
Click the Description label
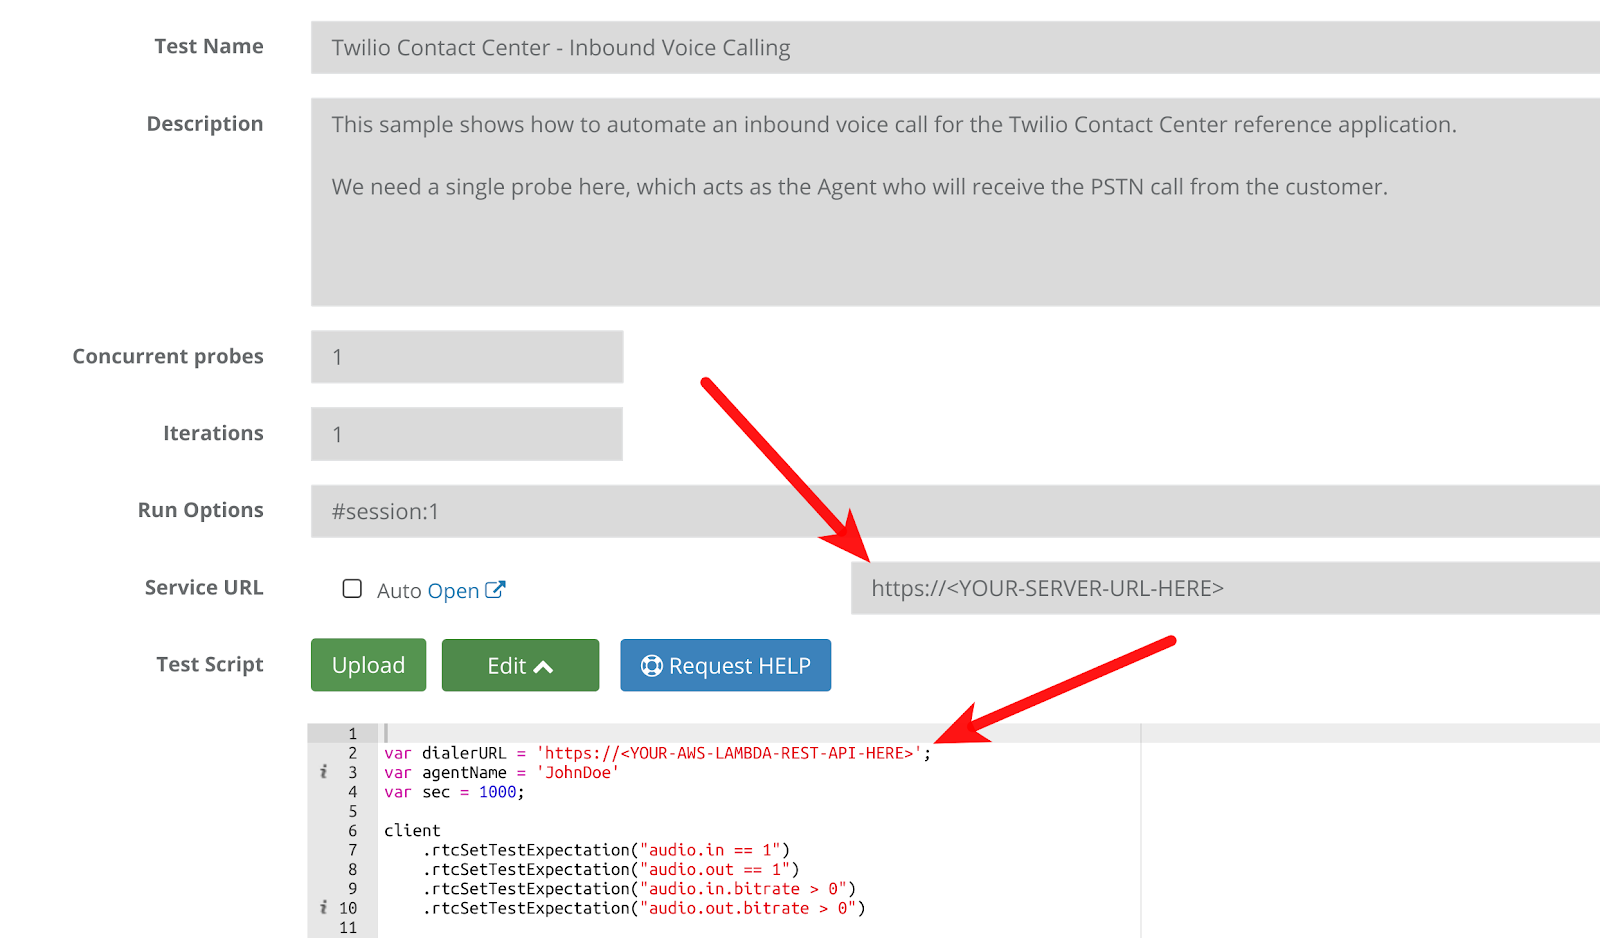tap(205, 124)
